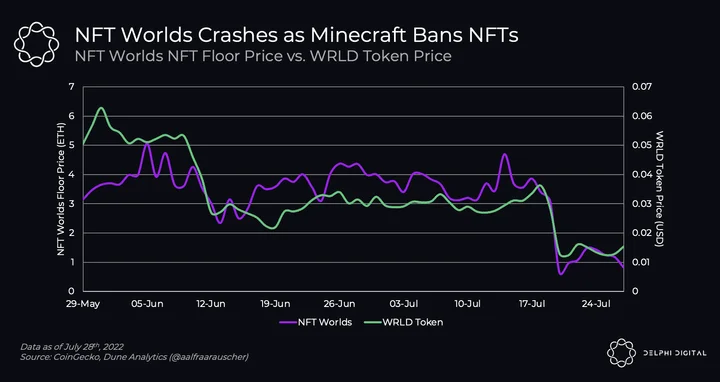
Task: Click the 12-Jun date label
Action: coord(211,304)
